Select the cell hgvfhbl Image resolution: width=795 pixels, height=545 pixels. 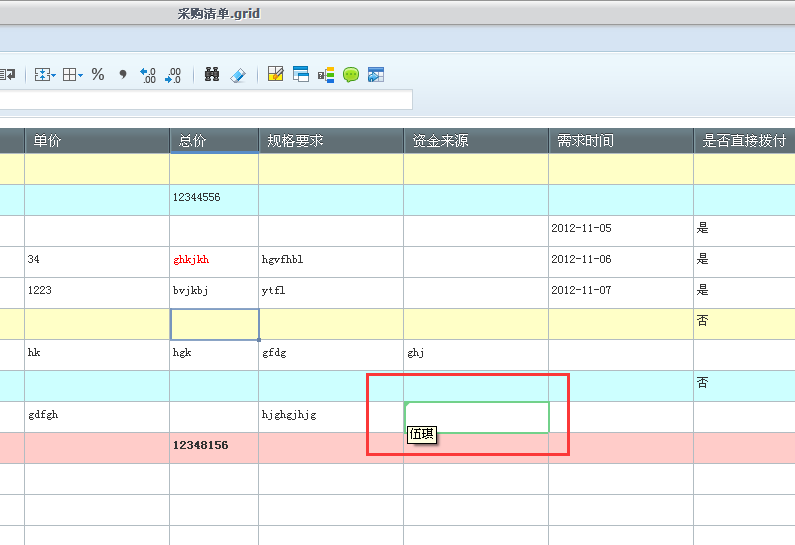[x=331, y=262]
